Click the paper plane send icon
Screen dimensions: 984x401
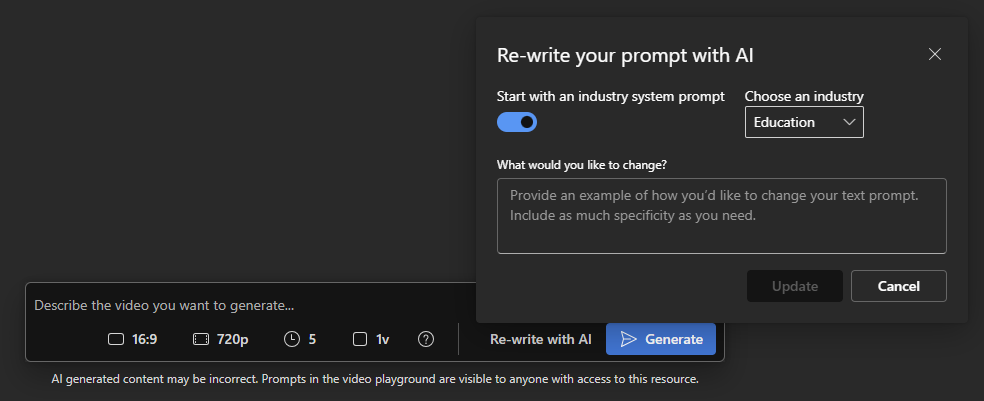[x=628, y=339]
